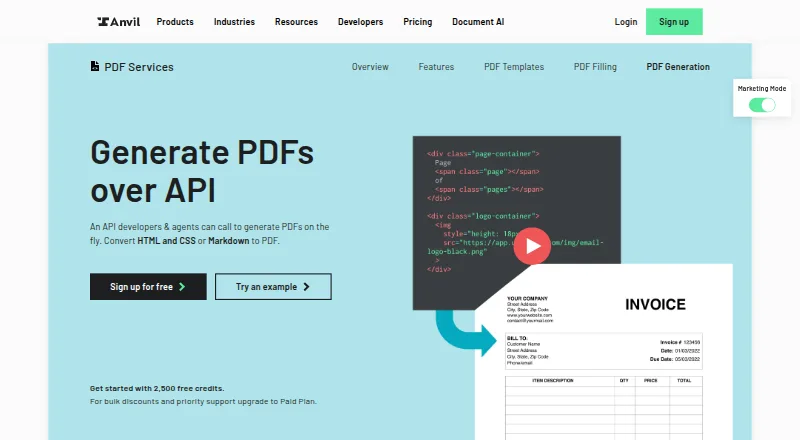
Task: Open the PDF Services heading link
Action: click(x=139, y=67)
